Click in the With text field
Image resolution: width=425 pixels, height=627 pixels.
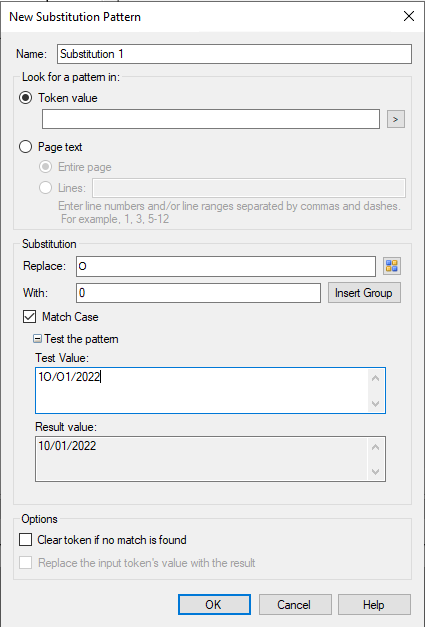(x=198, y=293)
